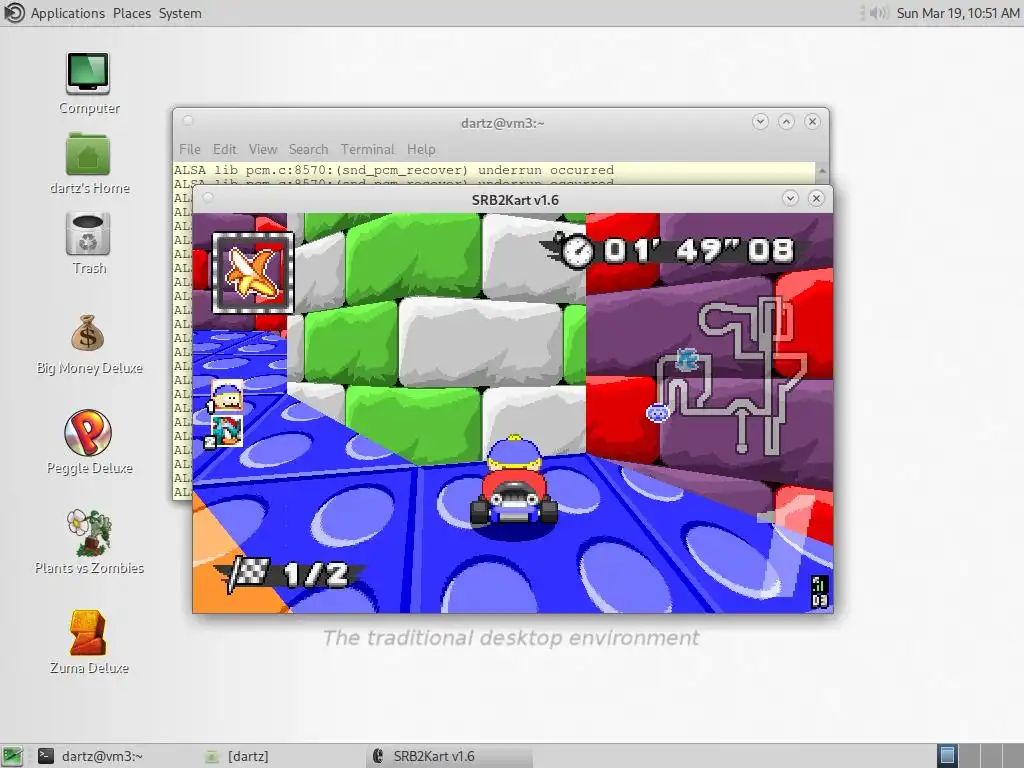This screenshot has width=1024, height=768.
Task: Click the volume speaker tray icon
Action: coord(878,13)
